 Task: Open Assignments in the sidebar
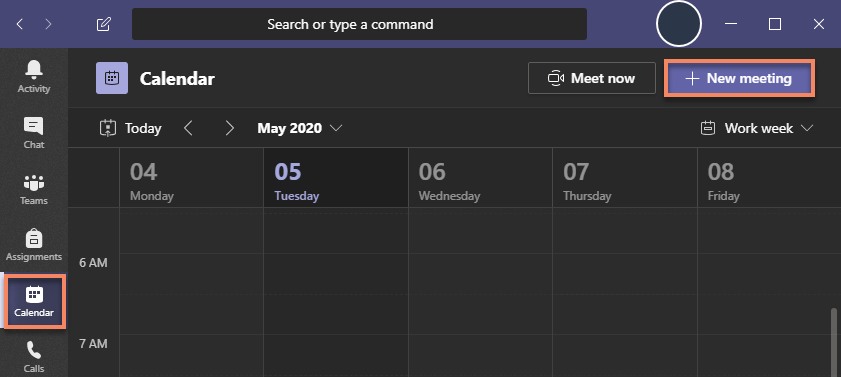[34, 245]
